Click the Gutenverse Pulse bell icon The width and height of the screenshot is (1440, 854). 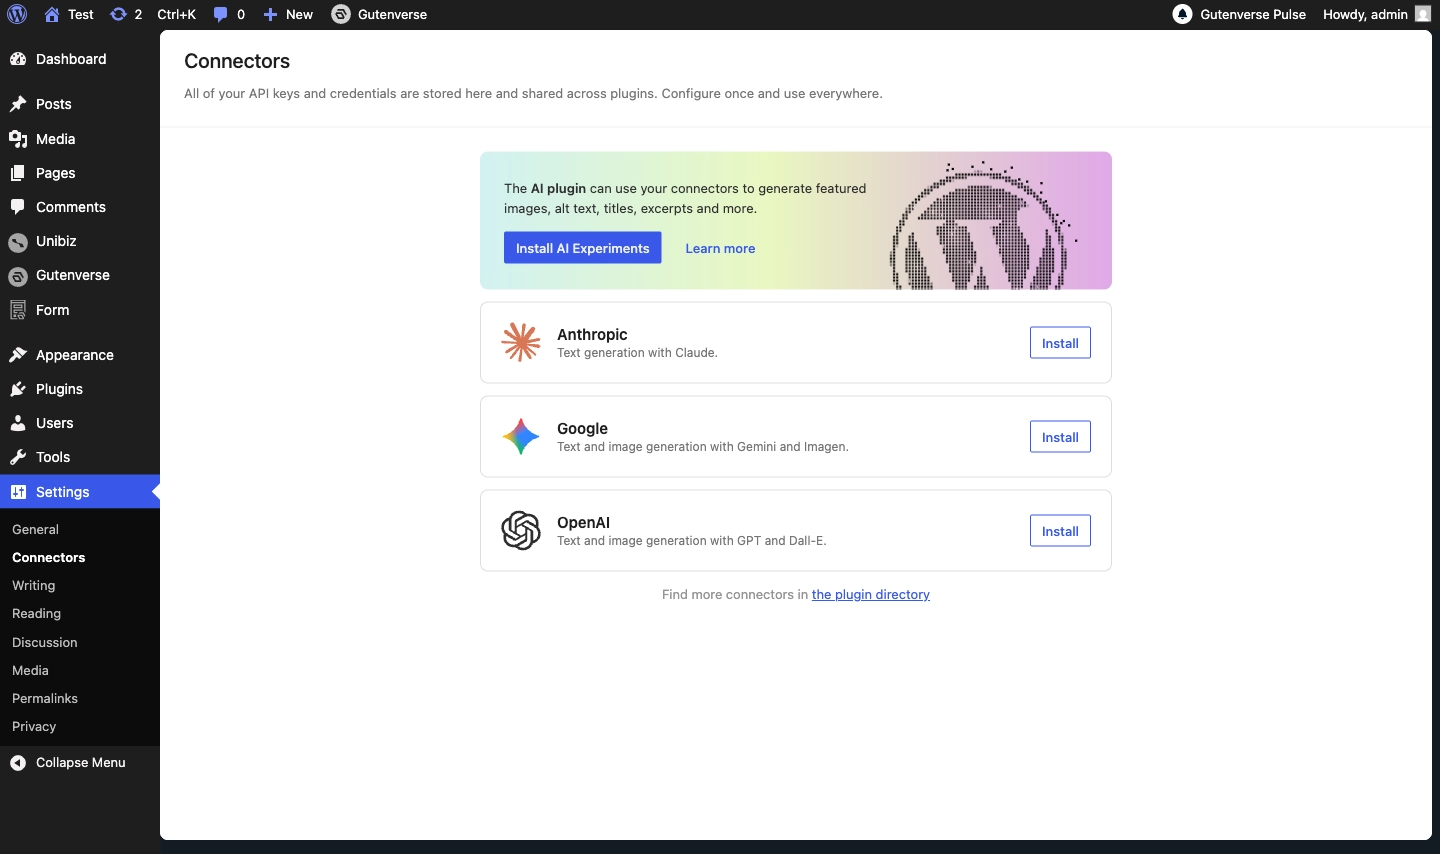(1182, 14)
